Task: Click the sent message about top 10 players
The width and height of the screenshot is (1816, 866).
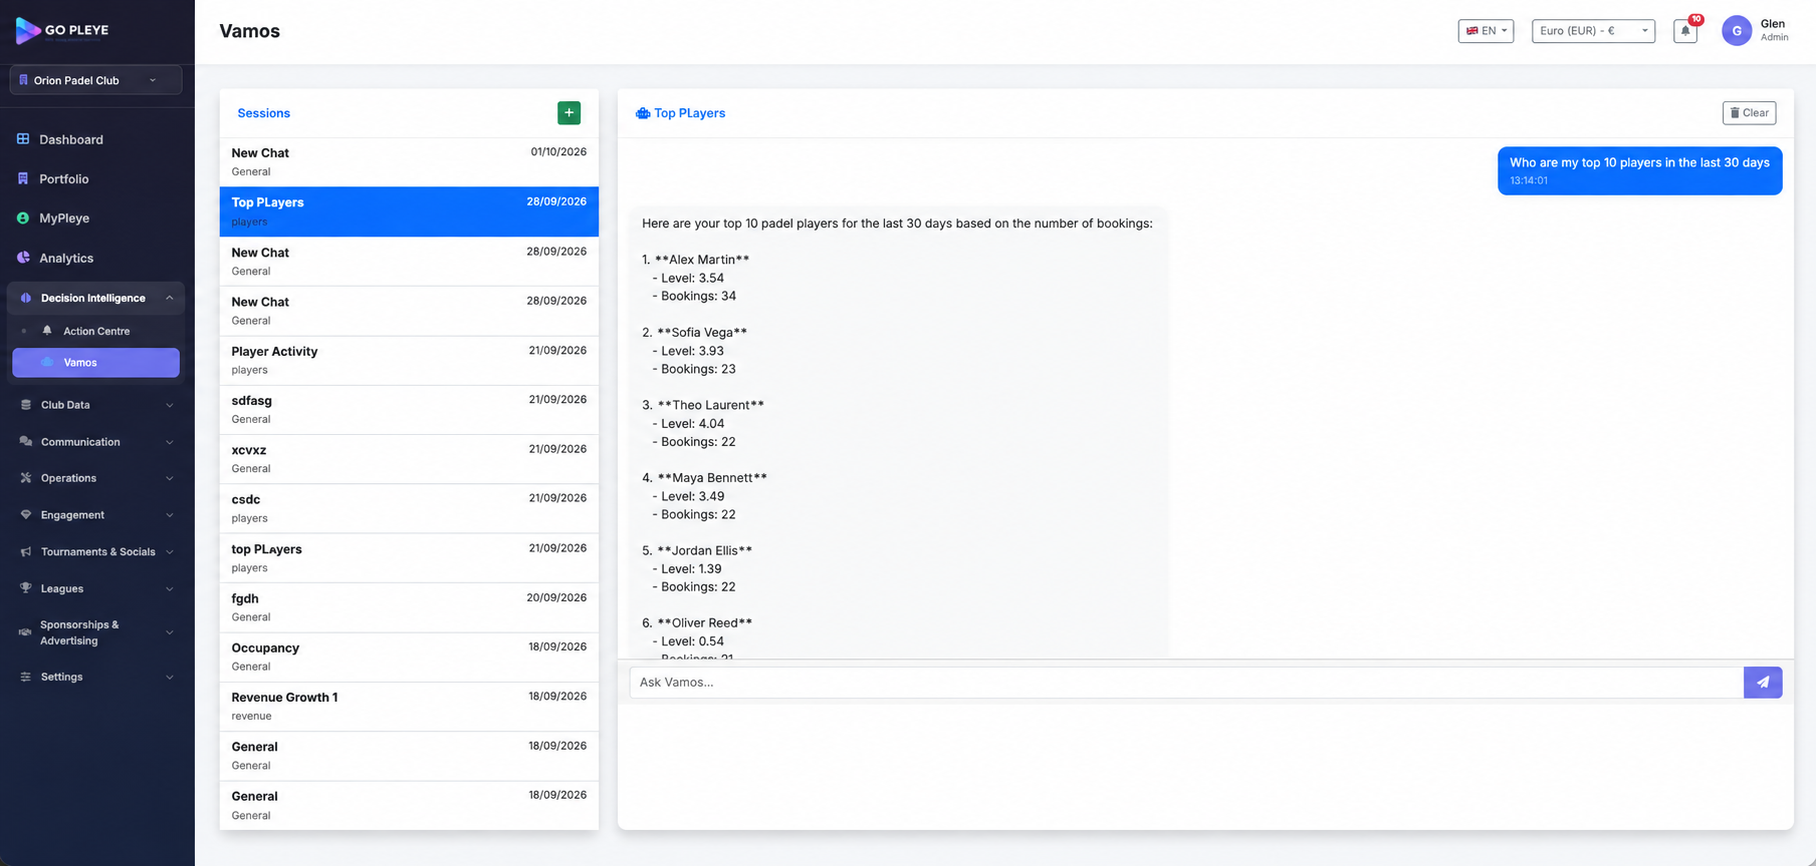Action: point(1640,171)
